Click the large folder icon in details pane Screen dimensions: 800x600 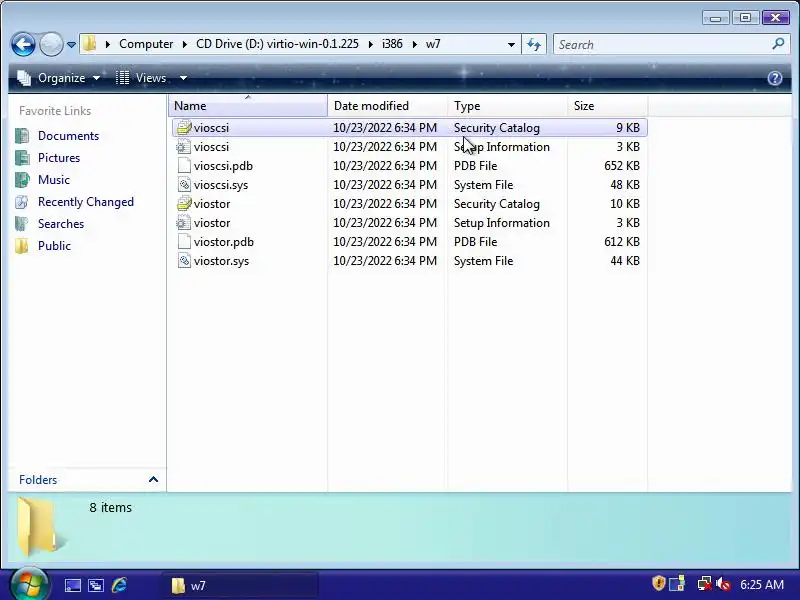pyautogui.click(x=40, y=527)
